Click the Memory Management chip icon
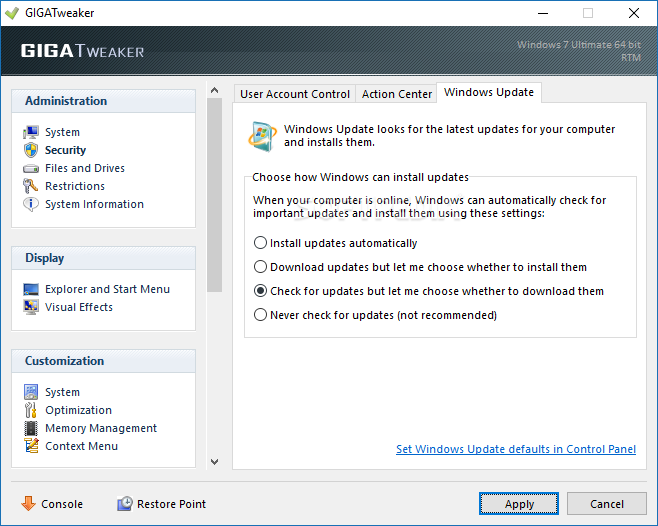 (x=31, y=428)
